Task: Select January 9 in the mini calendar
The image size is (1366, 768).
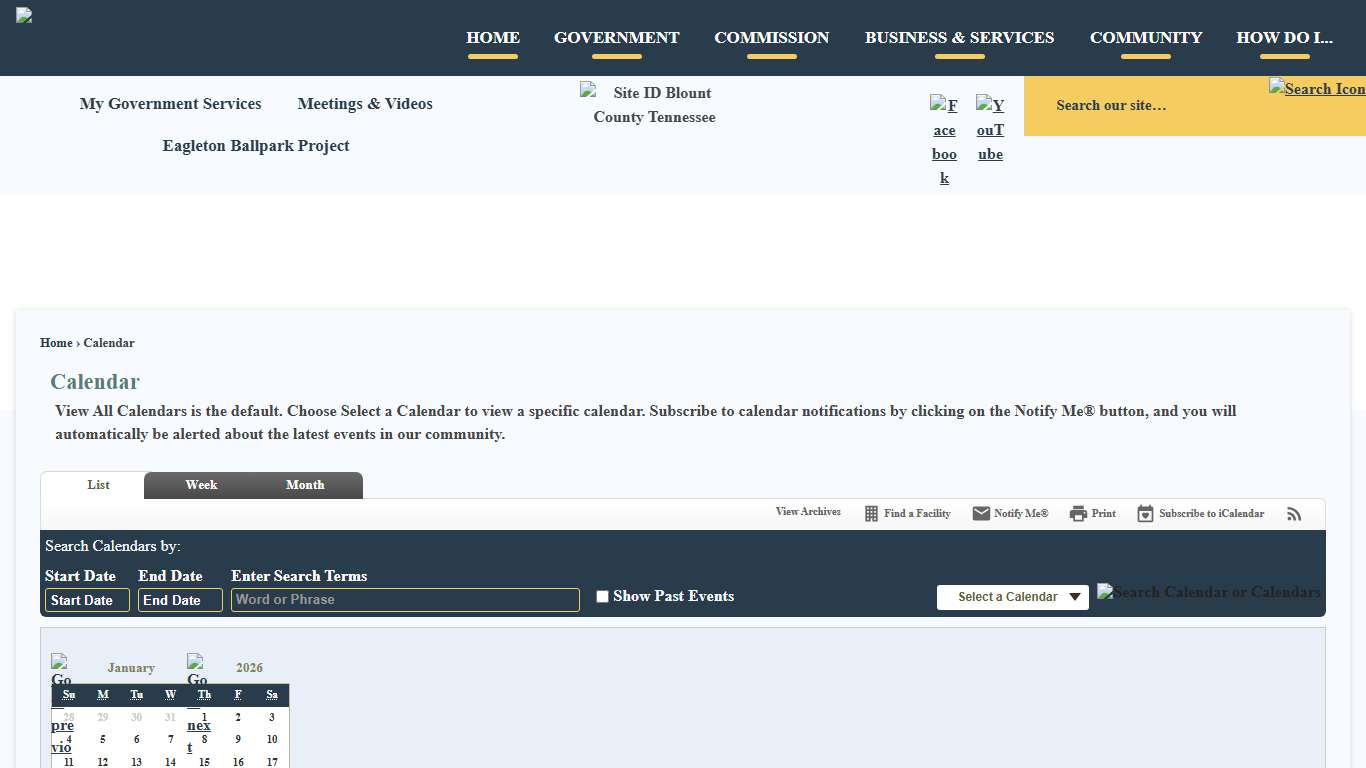Action: pyautogui.click(x=238, y=740)
